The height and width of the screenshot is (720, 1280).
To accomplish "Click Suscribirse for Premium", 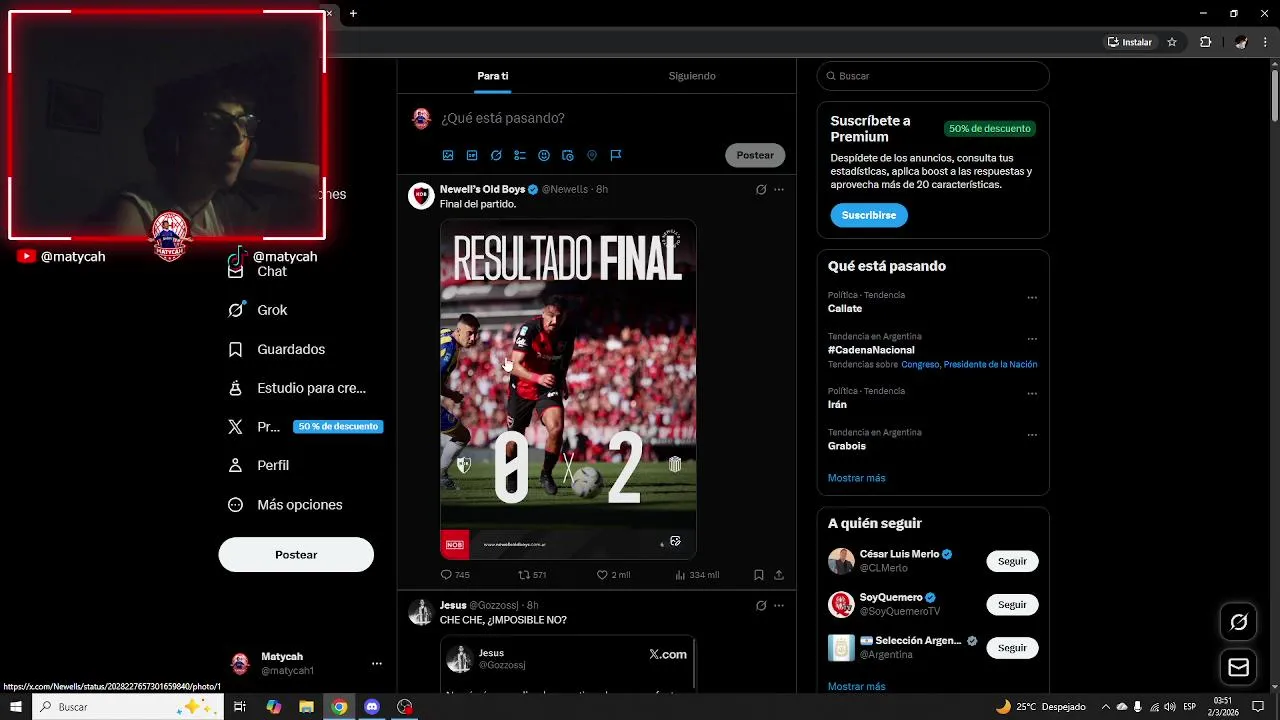I will (869, 215).
